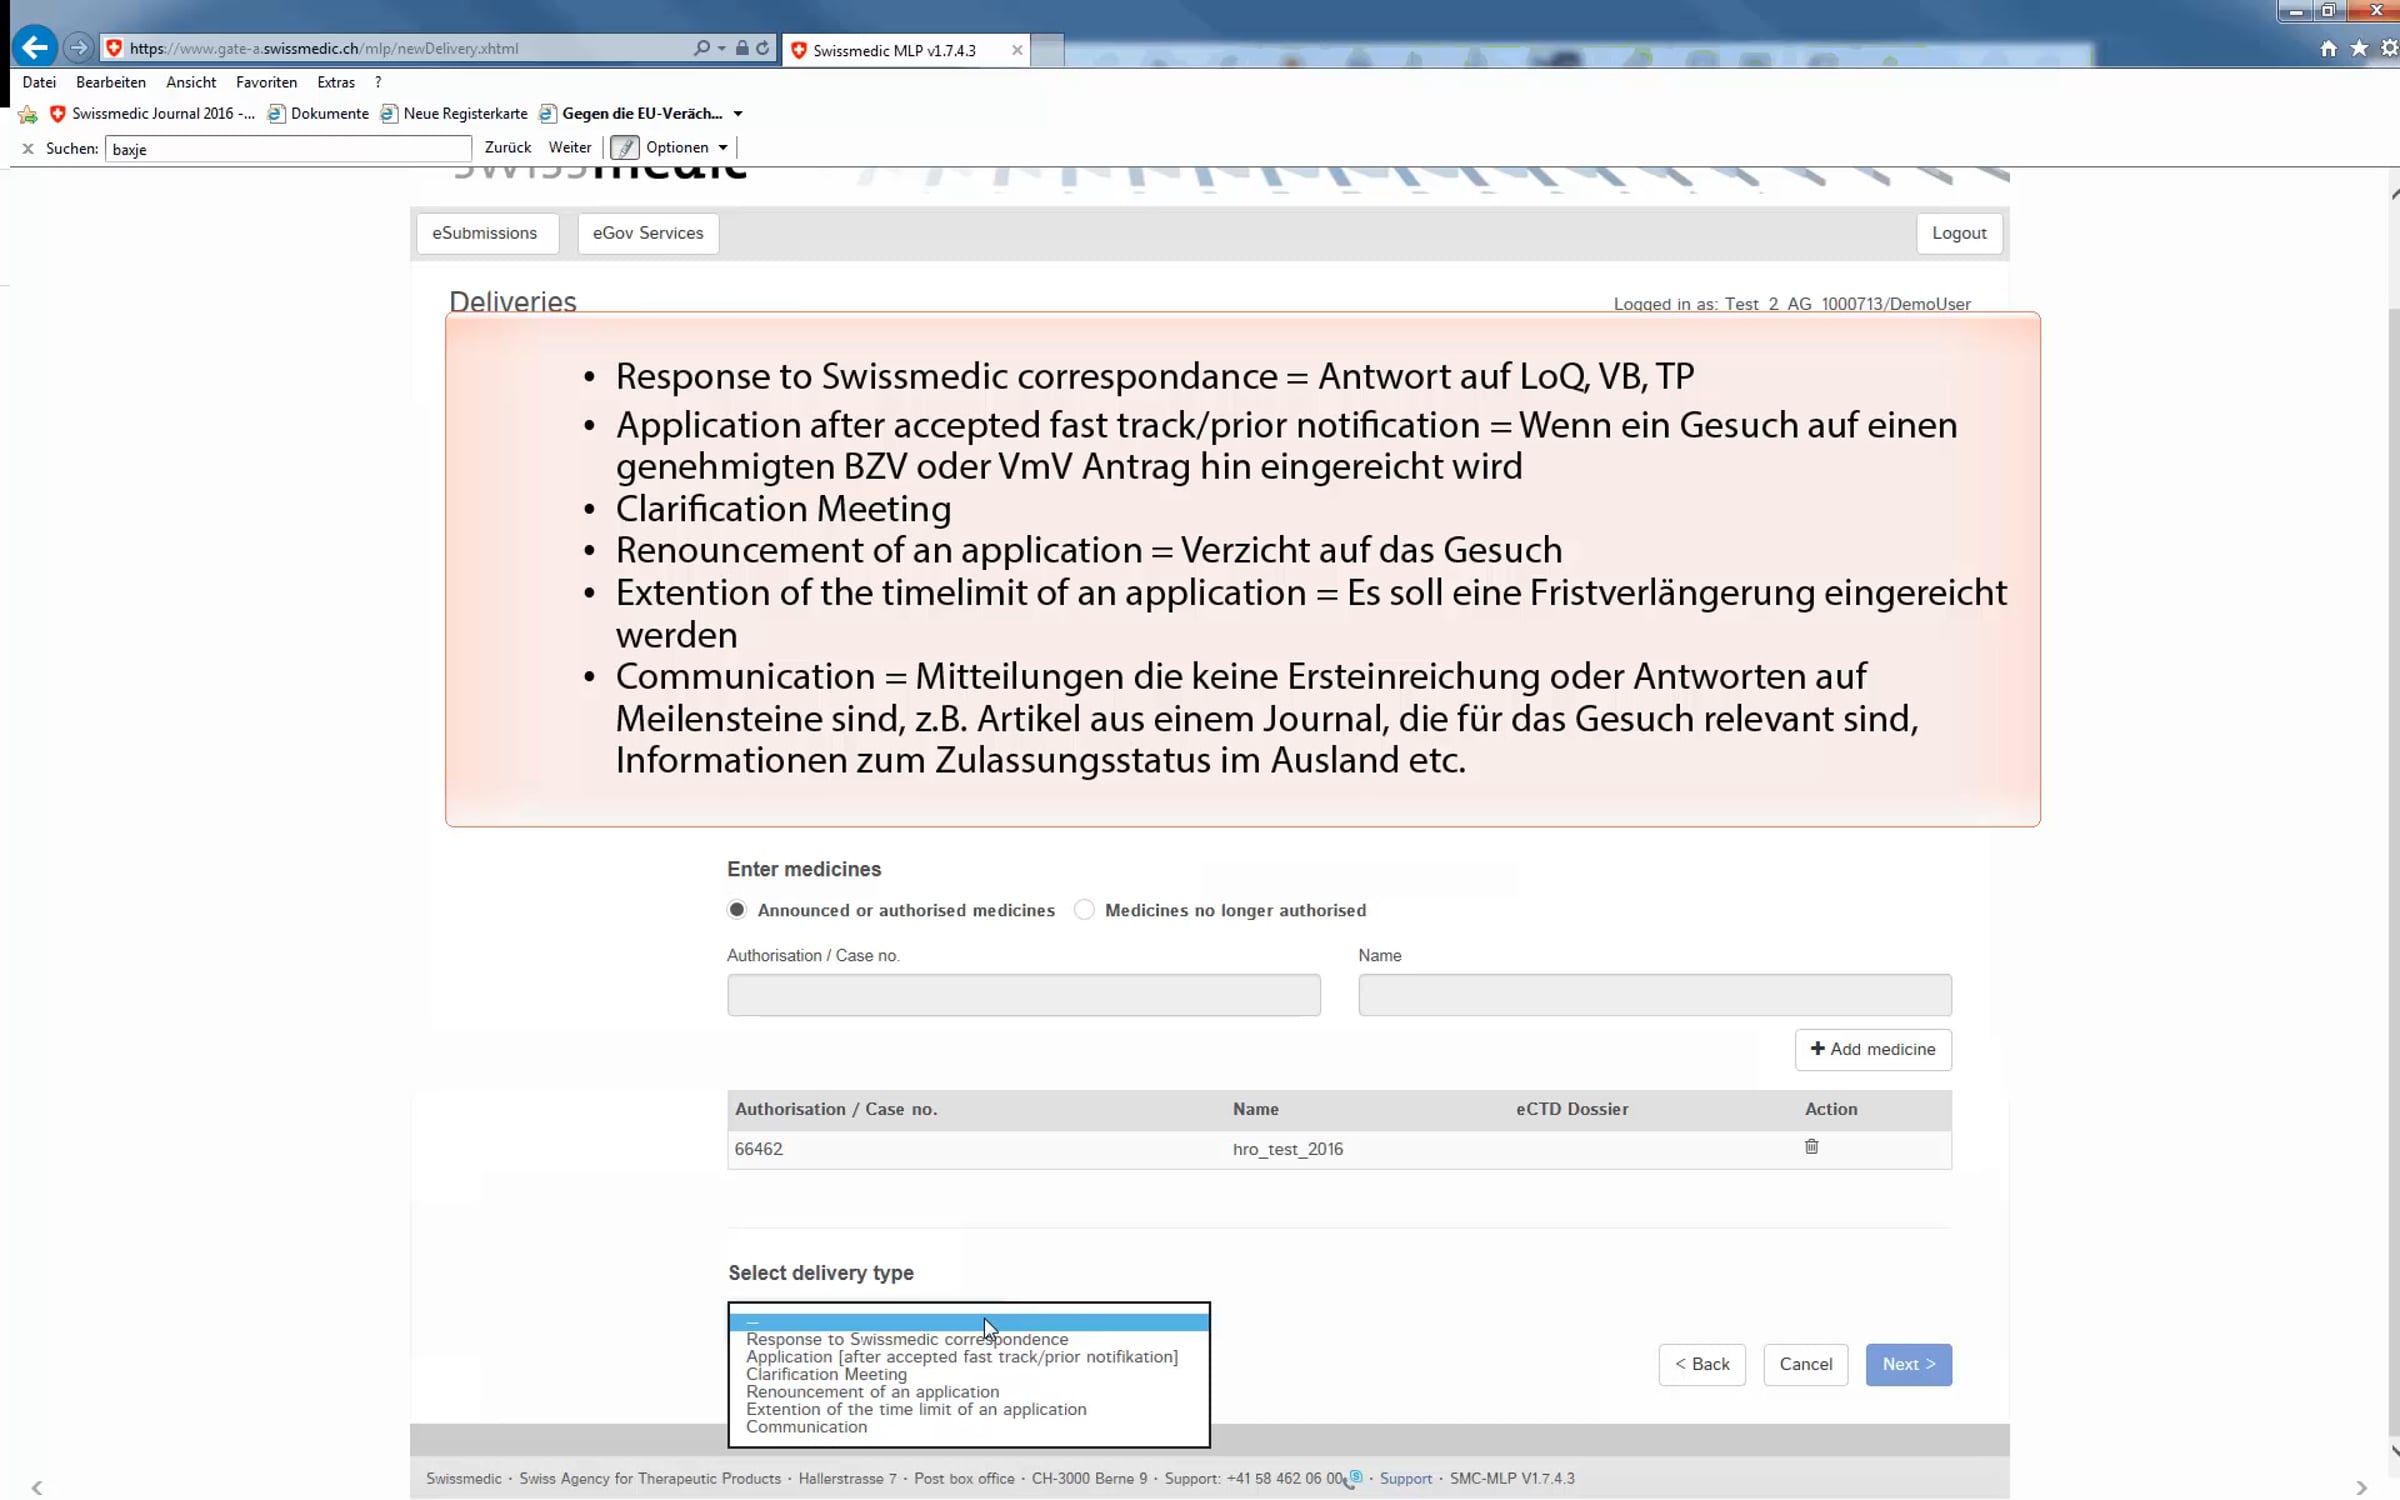Open the Swissmedic Journal 2016 favorite
2400x1500 pixels.
pos(152,114)
